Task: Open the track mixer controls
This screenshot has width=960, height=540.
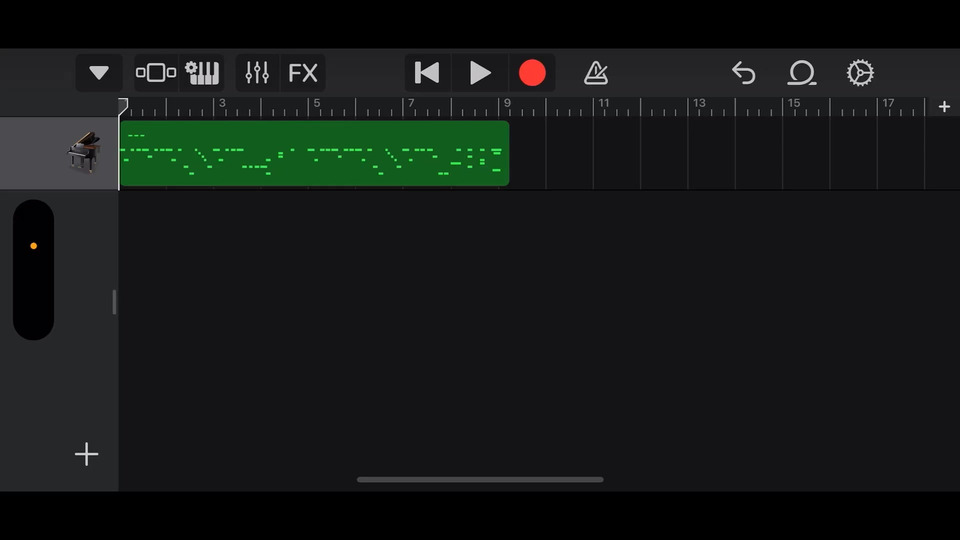Action: coord(257,73)
